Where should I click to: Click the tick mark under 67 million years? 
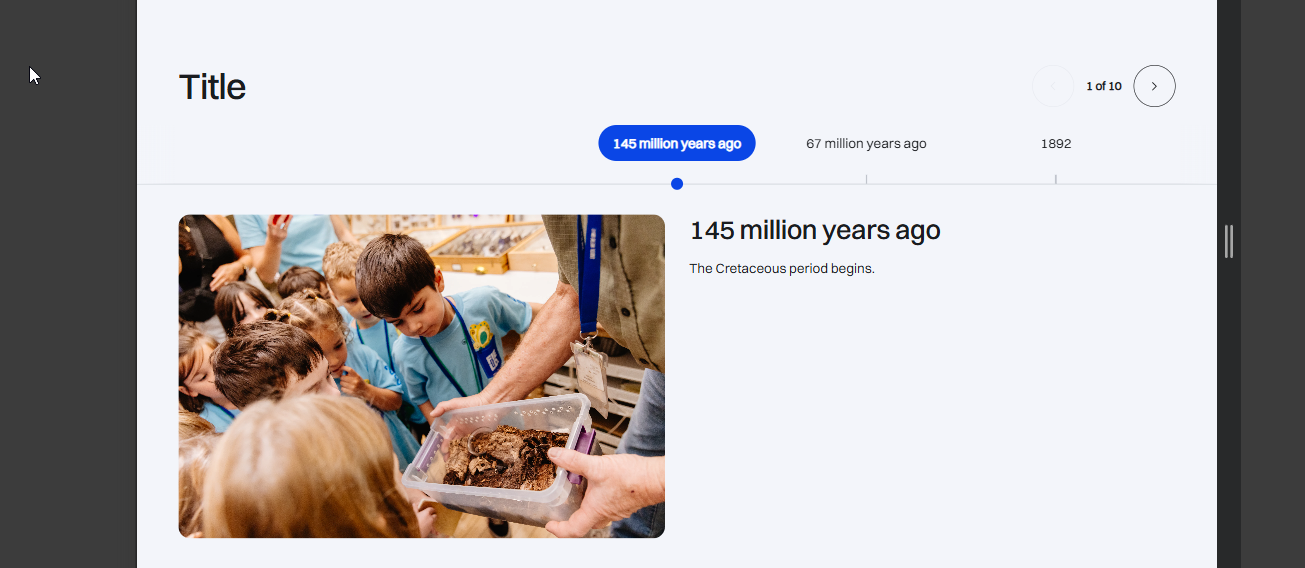pos(866,179)
